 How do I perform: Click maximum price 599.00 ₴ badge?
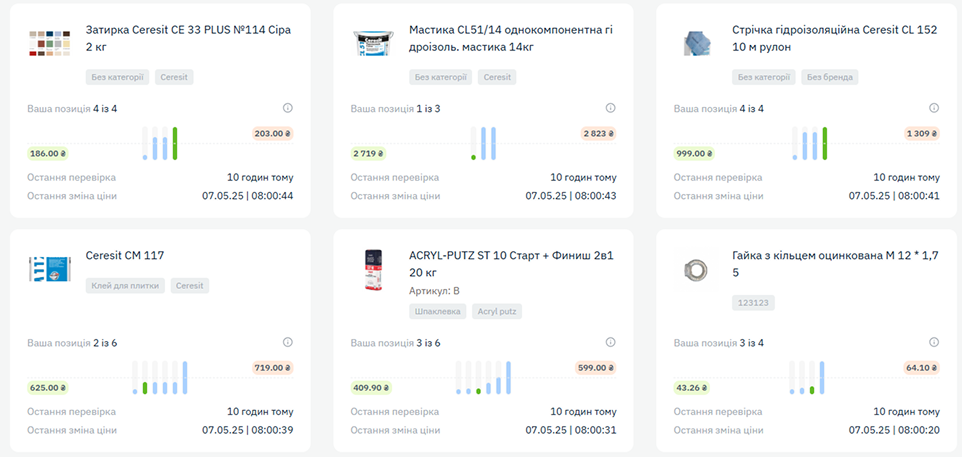(x=596, y=368)
